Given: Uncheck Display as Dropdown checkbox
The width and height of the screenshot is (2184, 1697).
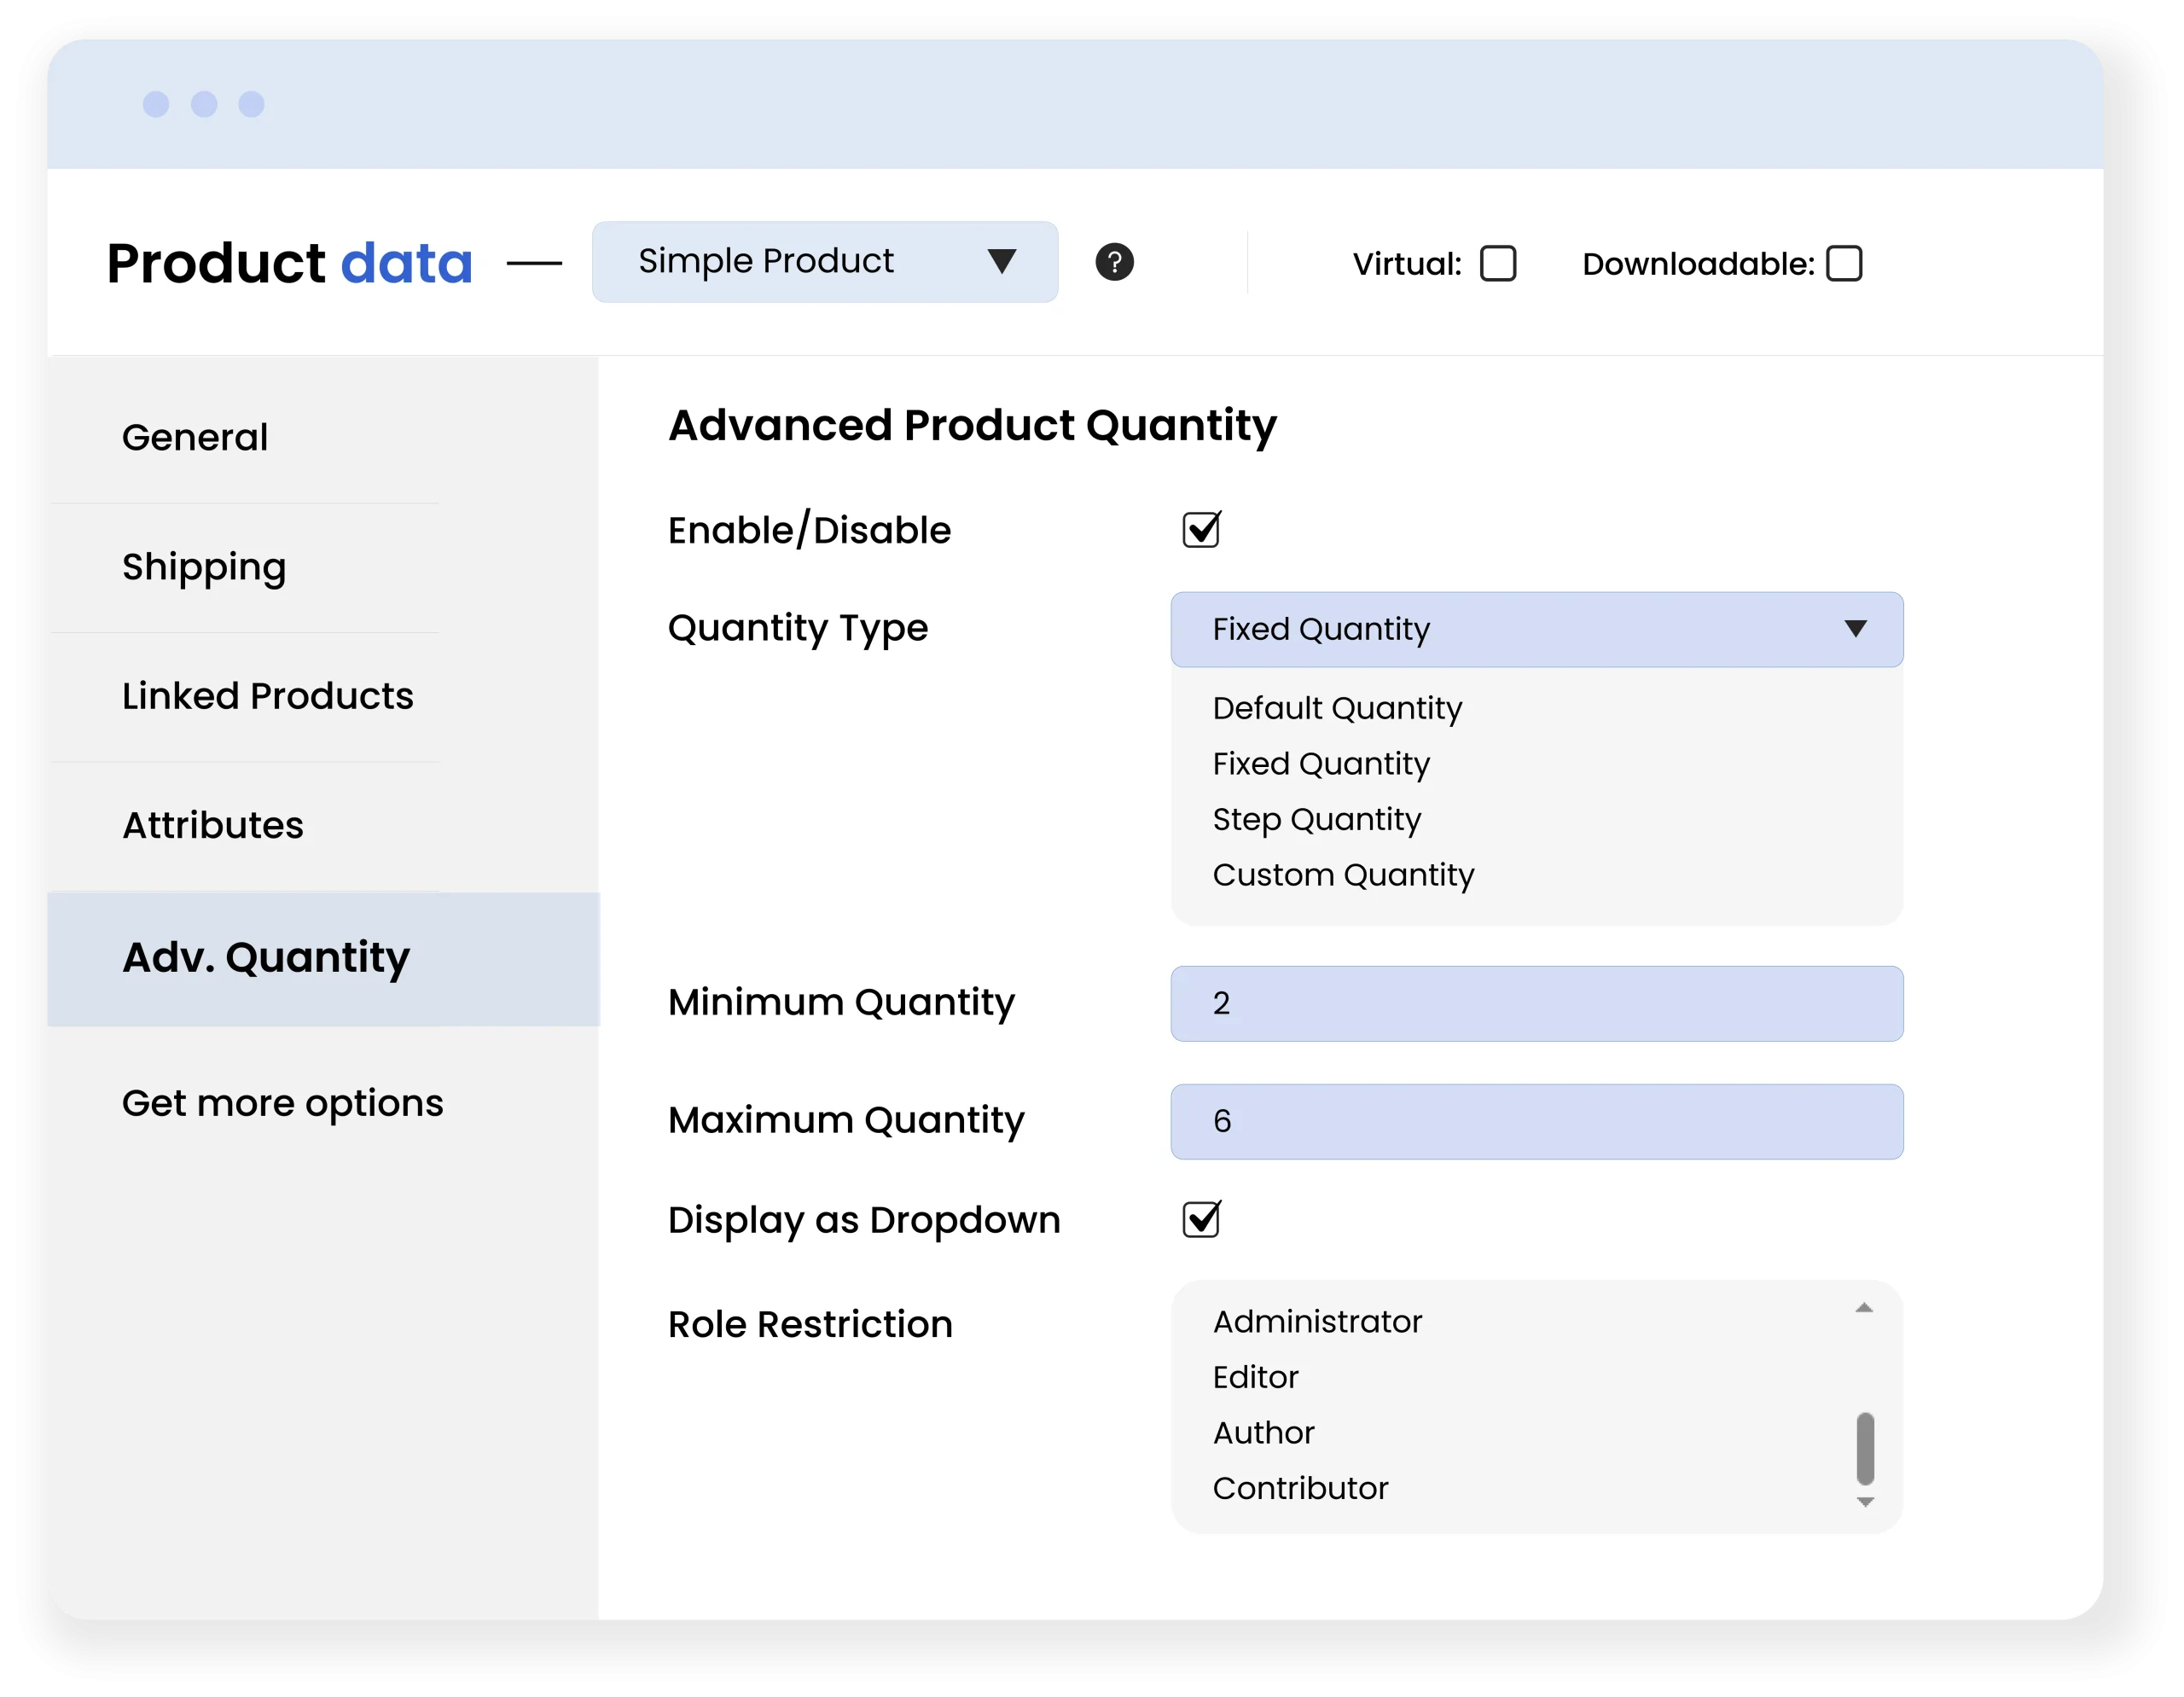Looking at the screenshot, I should (x=1200, y=1219).
